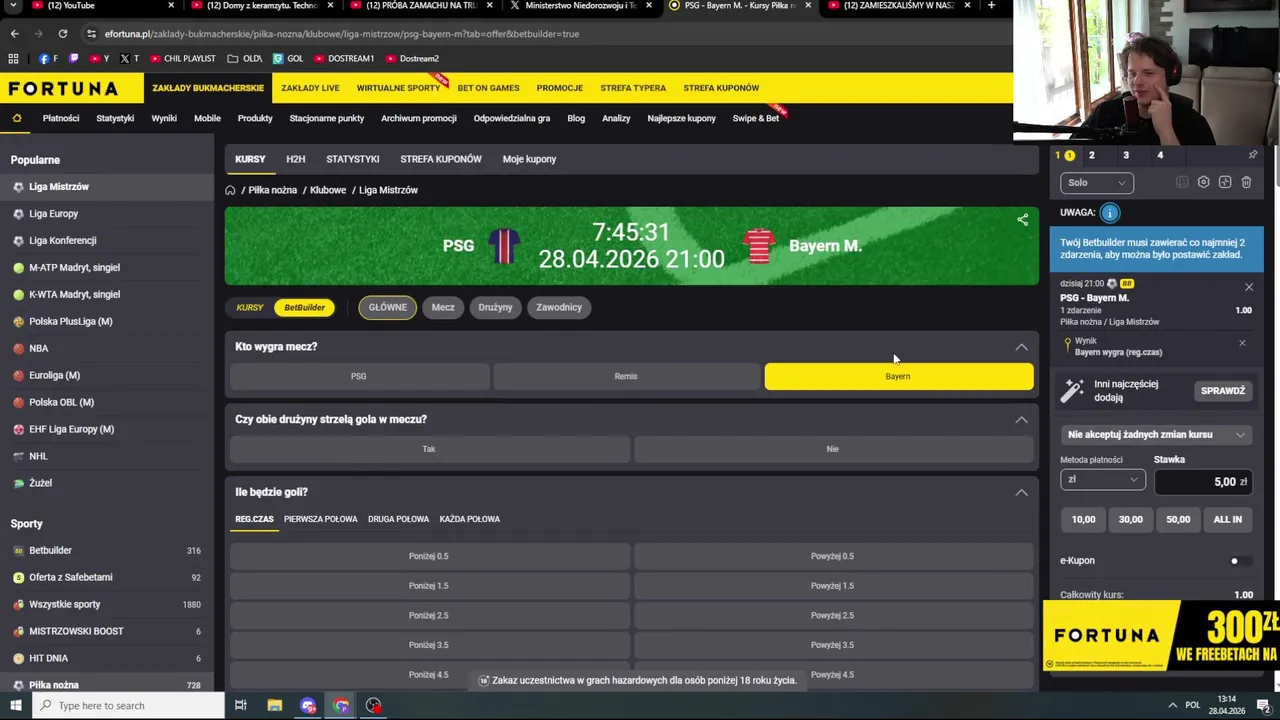
Task: Open File Explorer from taskbar
Action: (275, 705)
